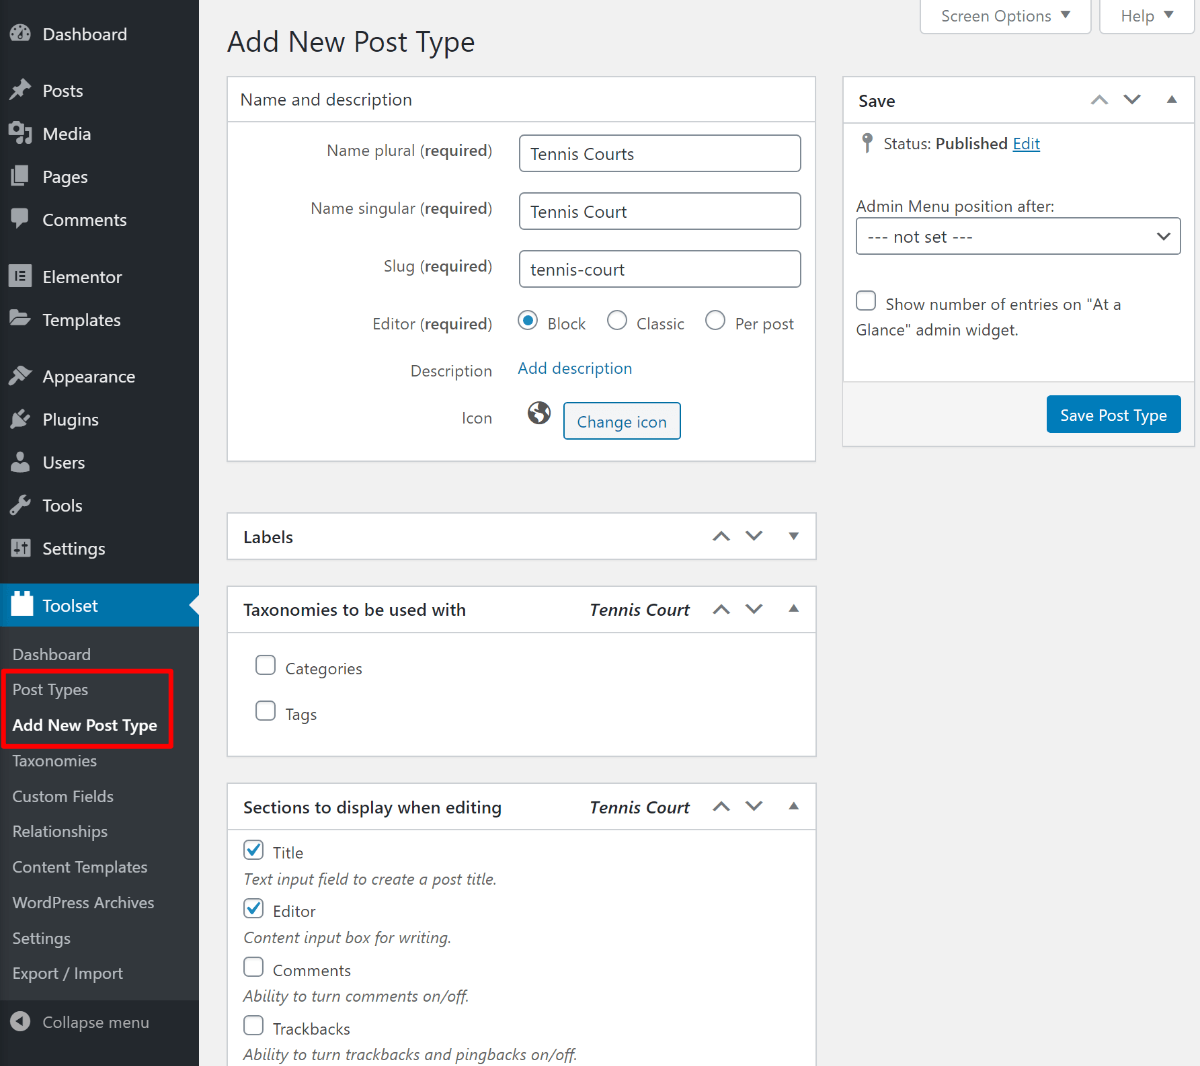This screenshot has width=1200, height=1066.
Task: Click the Slug text input field
Action: click(x=660, y=269)
